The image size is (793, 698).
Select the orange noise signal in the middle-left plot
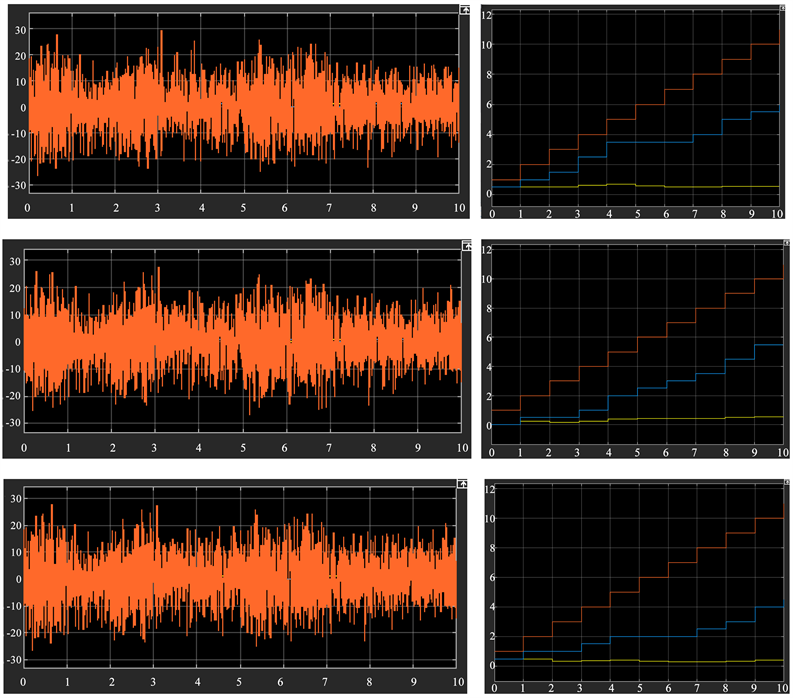tap(240, 342)
